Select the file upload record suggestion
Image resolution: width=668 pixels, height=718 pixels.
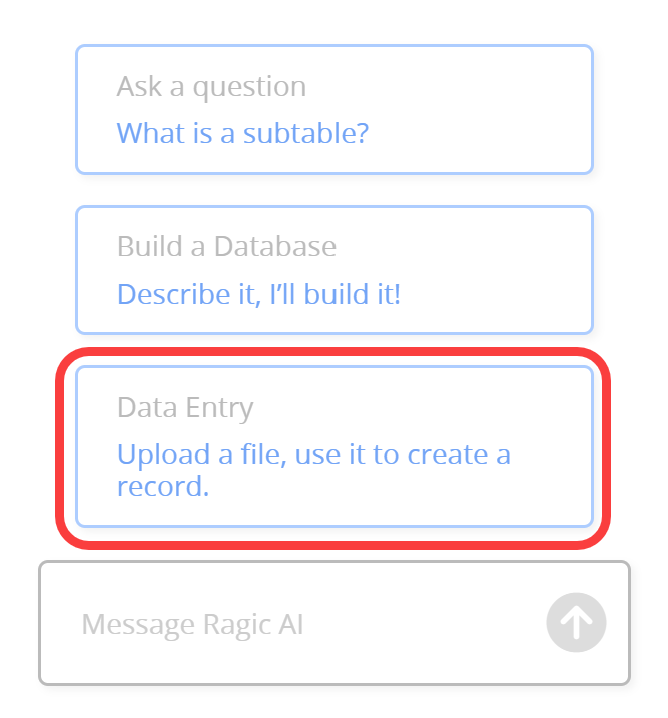(313, 469)
